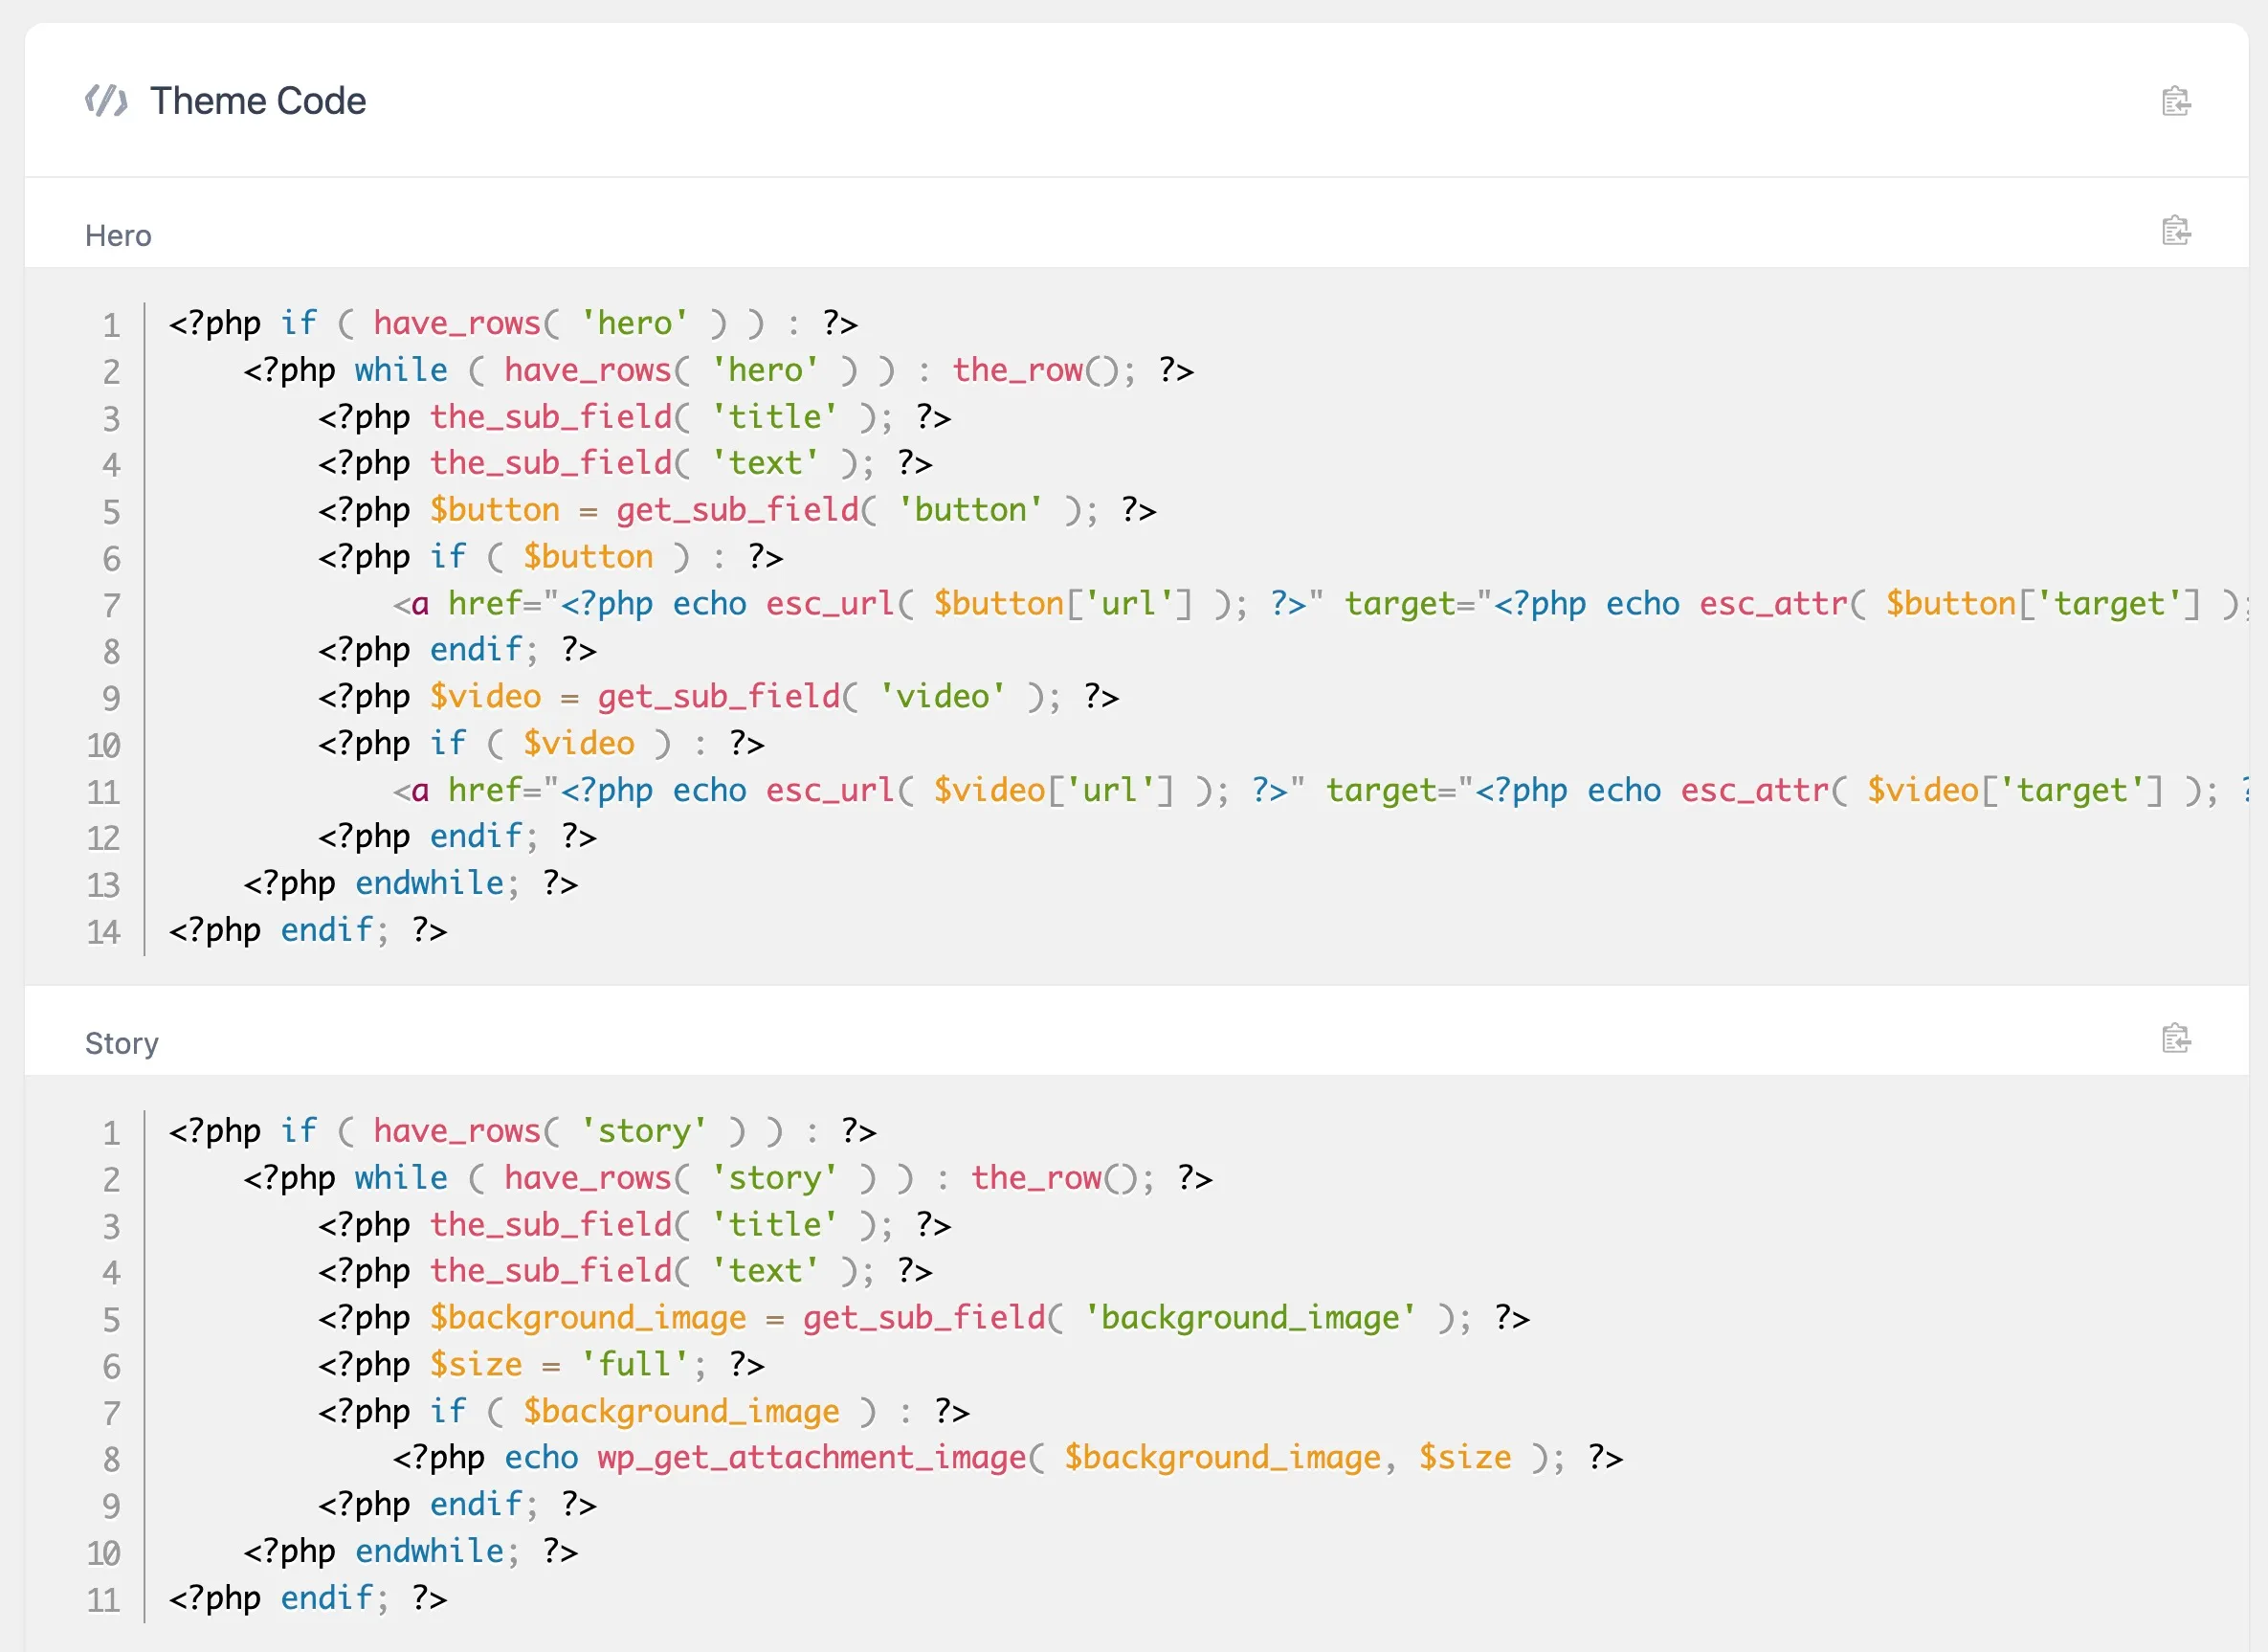Click Story line 6 $size = 'full'

tap(541, 1364)
